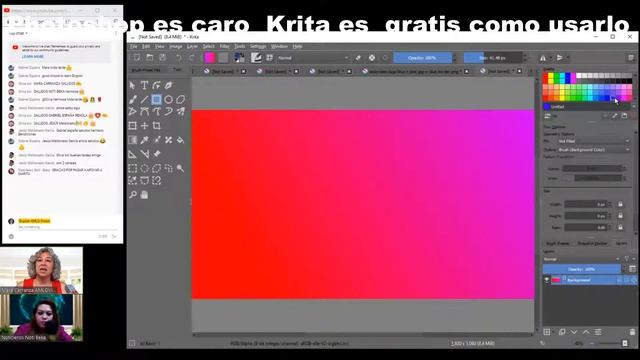Select the Transform tool
Screen dimensions: 640x360
coord(132,126)
